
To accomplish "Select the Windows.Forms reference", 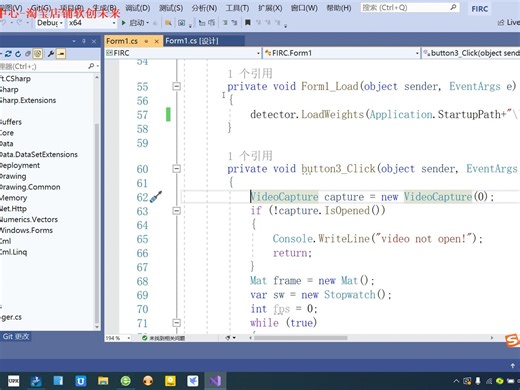I will pyautogui.click(x=26, y=230).
